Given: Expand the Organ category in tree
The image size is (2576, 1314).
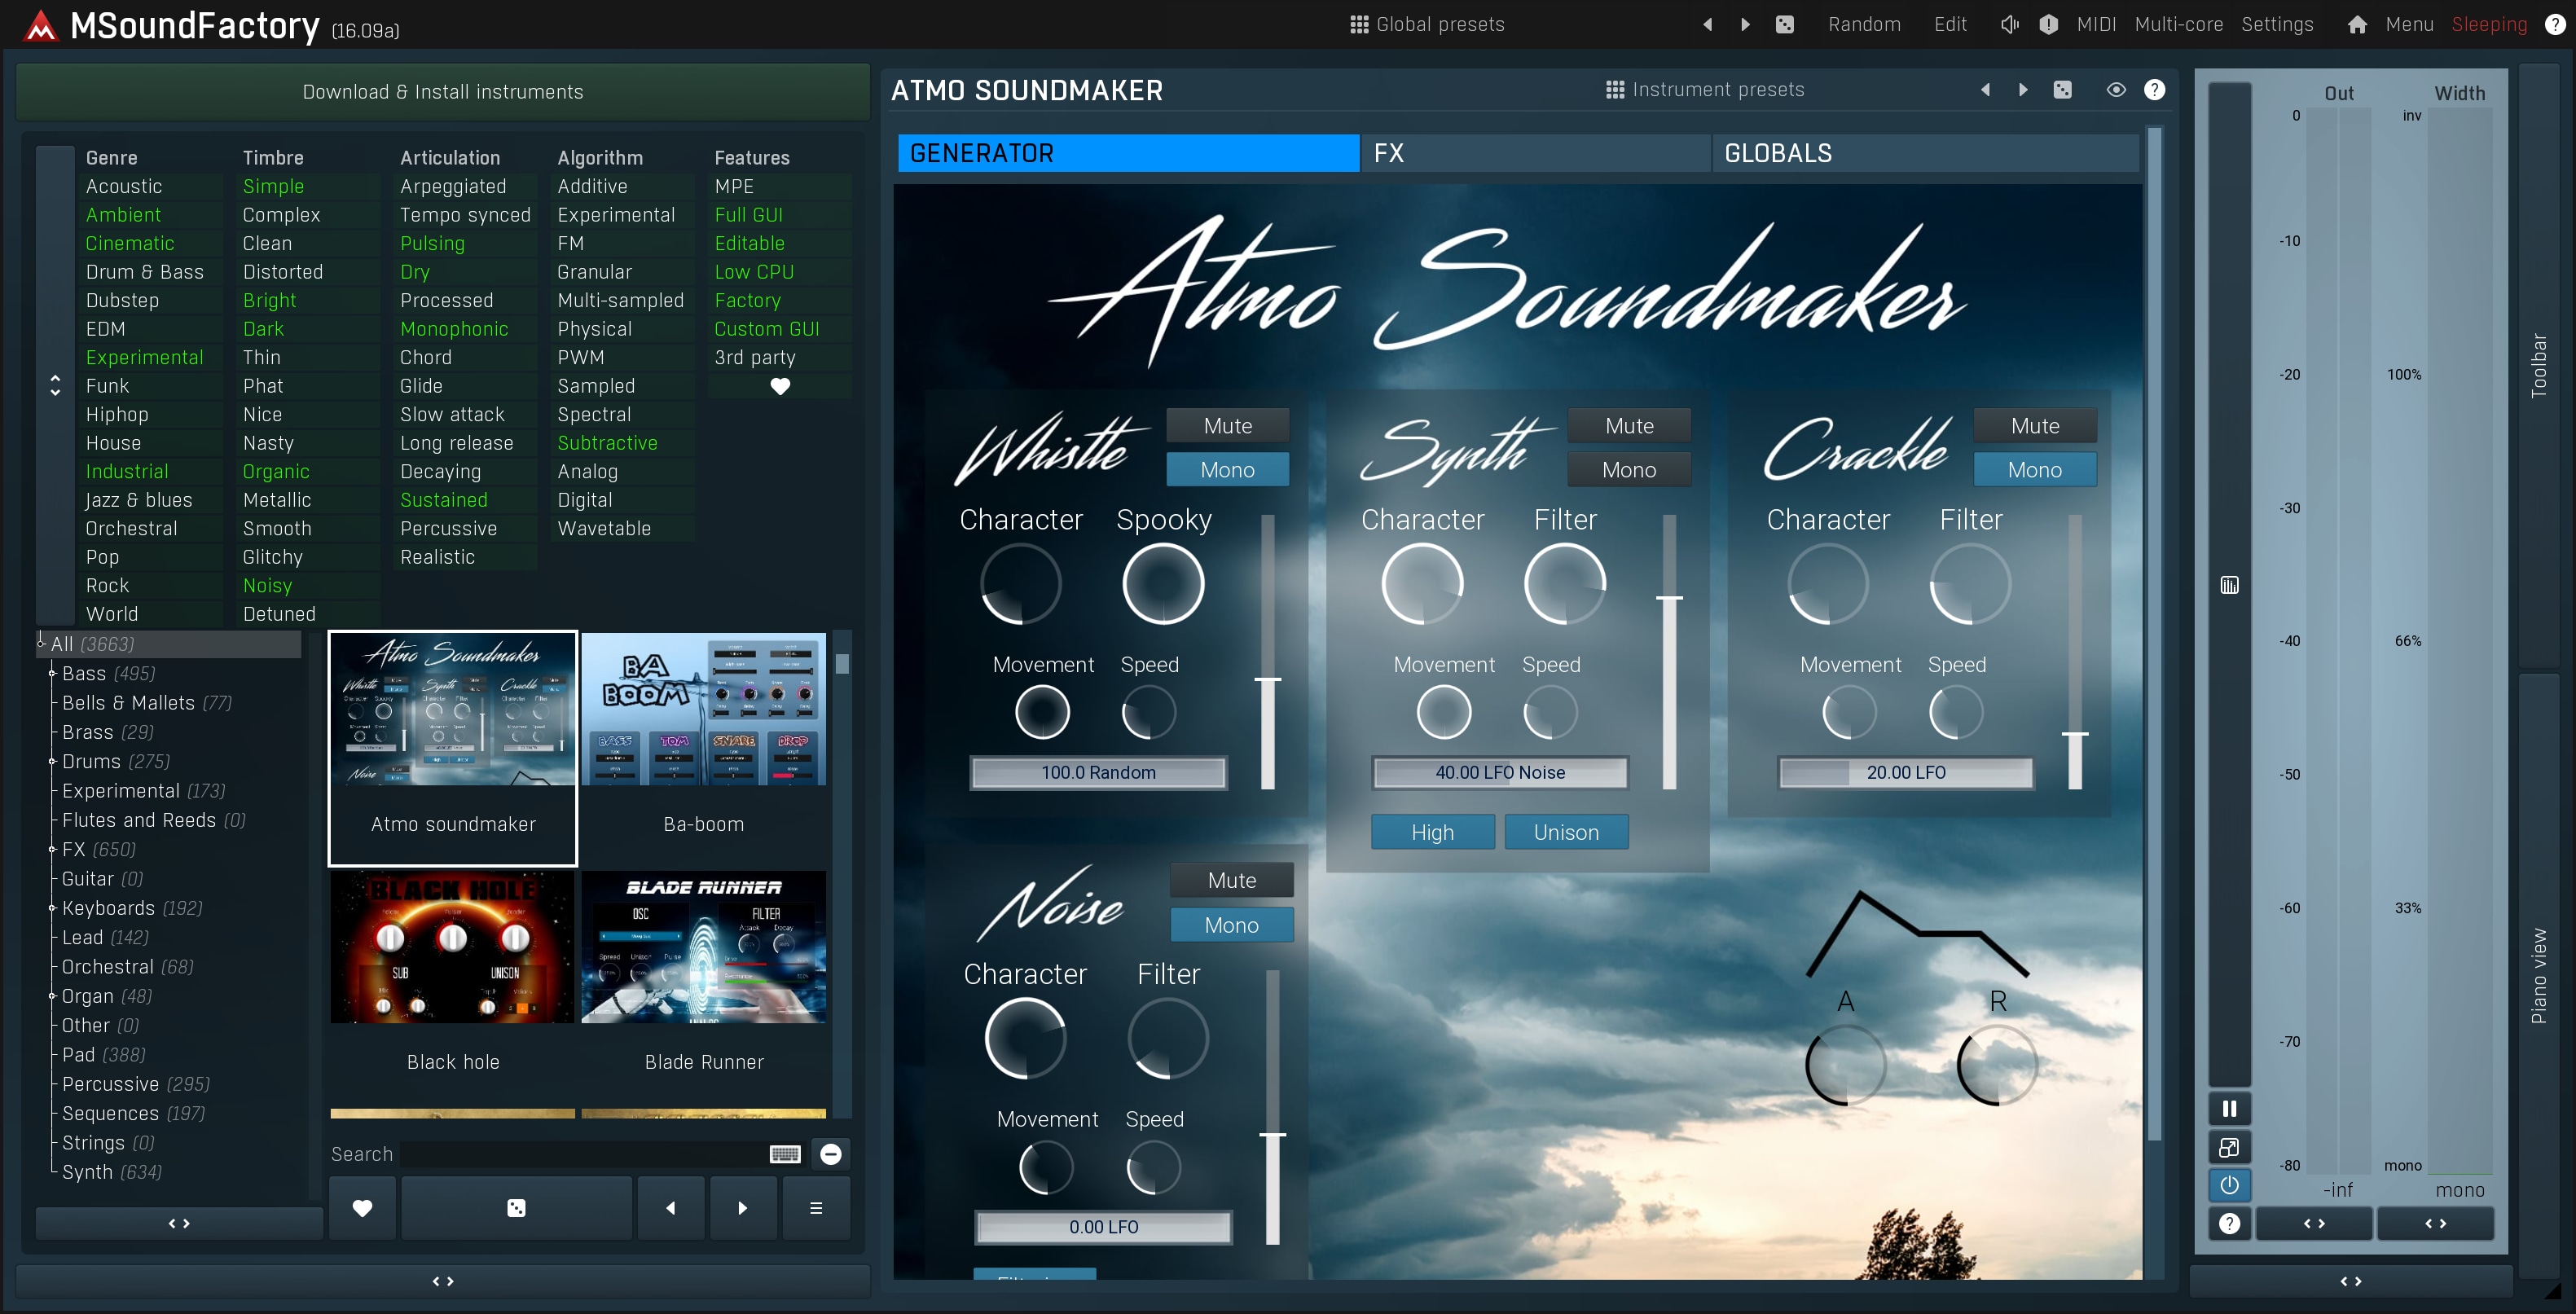Looking at the screenshot, I should (52, 996).
